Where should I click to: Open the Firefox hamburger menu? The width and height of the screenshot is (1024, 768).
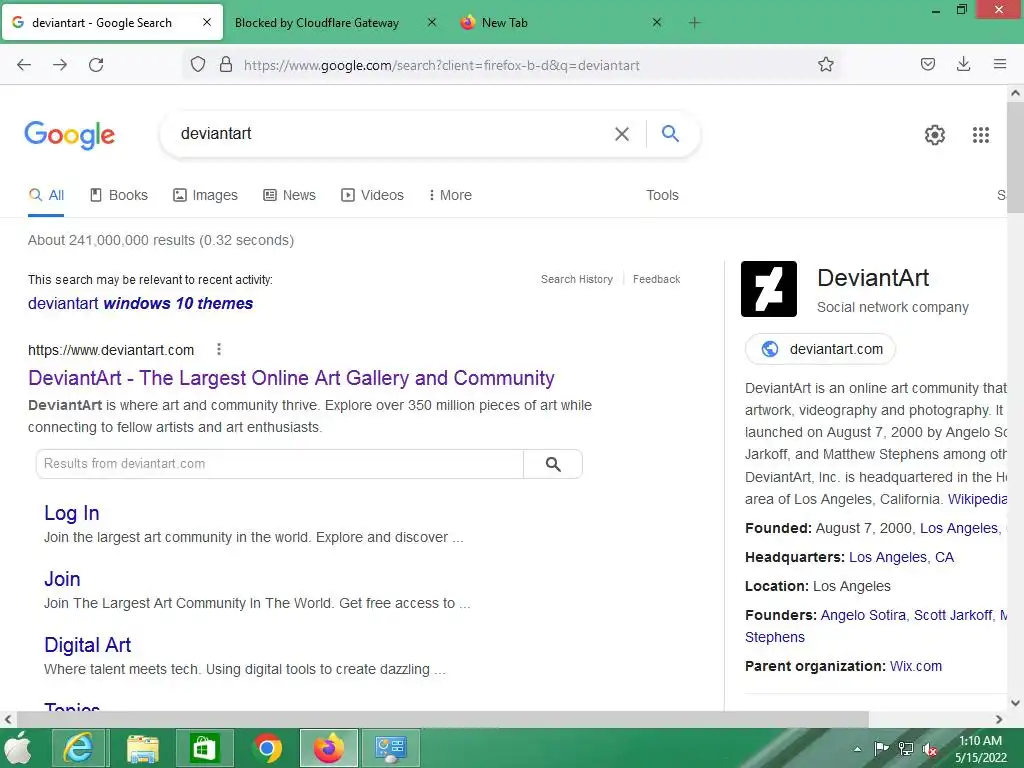tap(999, 64)
